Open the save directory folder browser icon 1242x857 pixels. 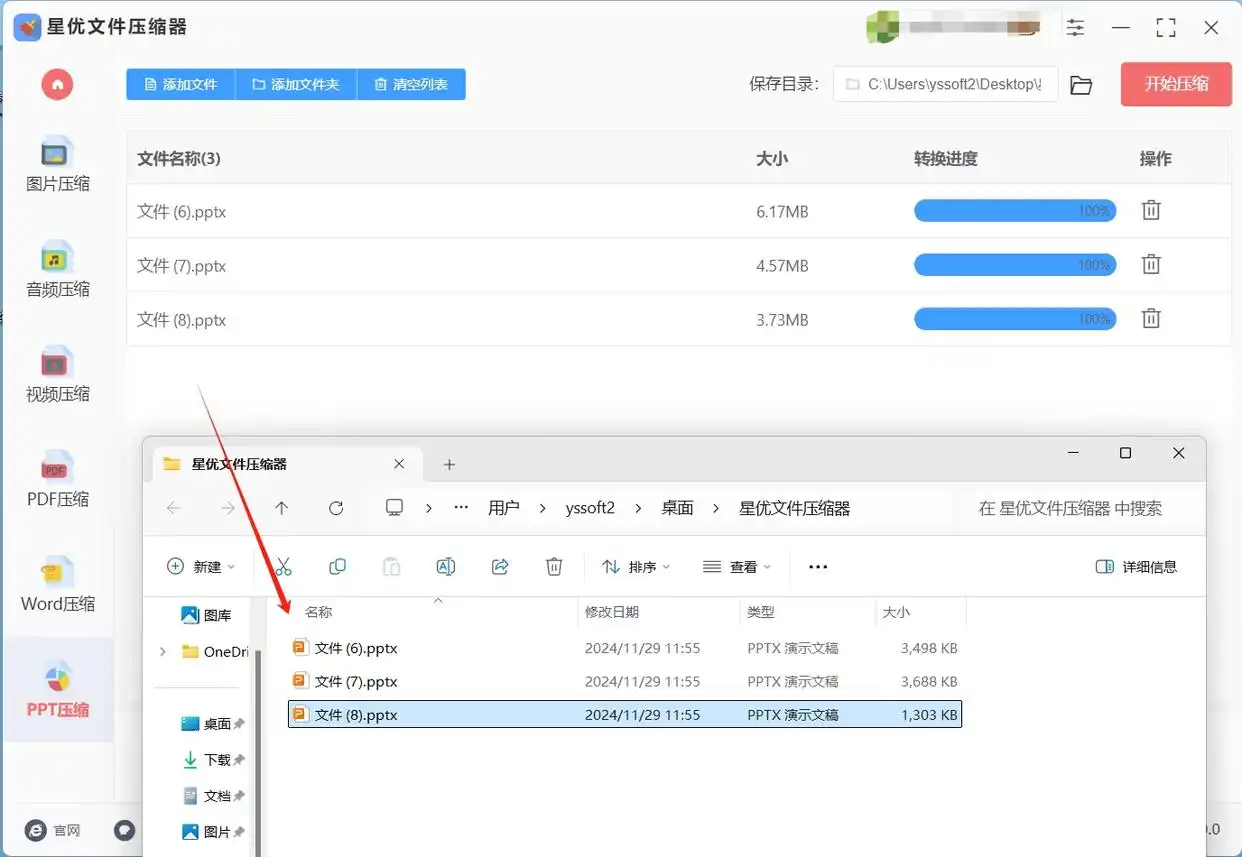tap(1081, 85)
